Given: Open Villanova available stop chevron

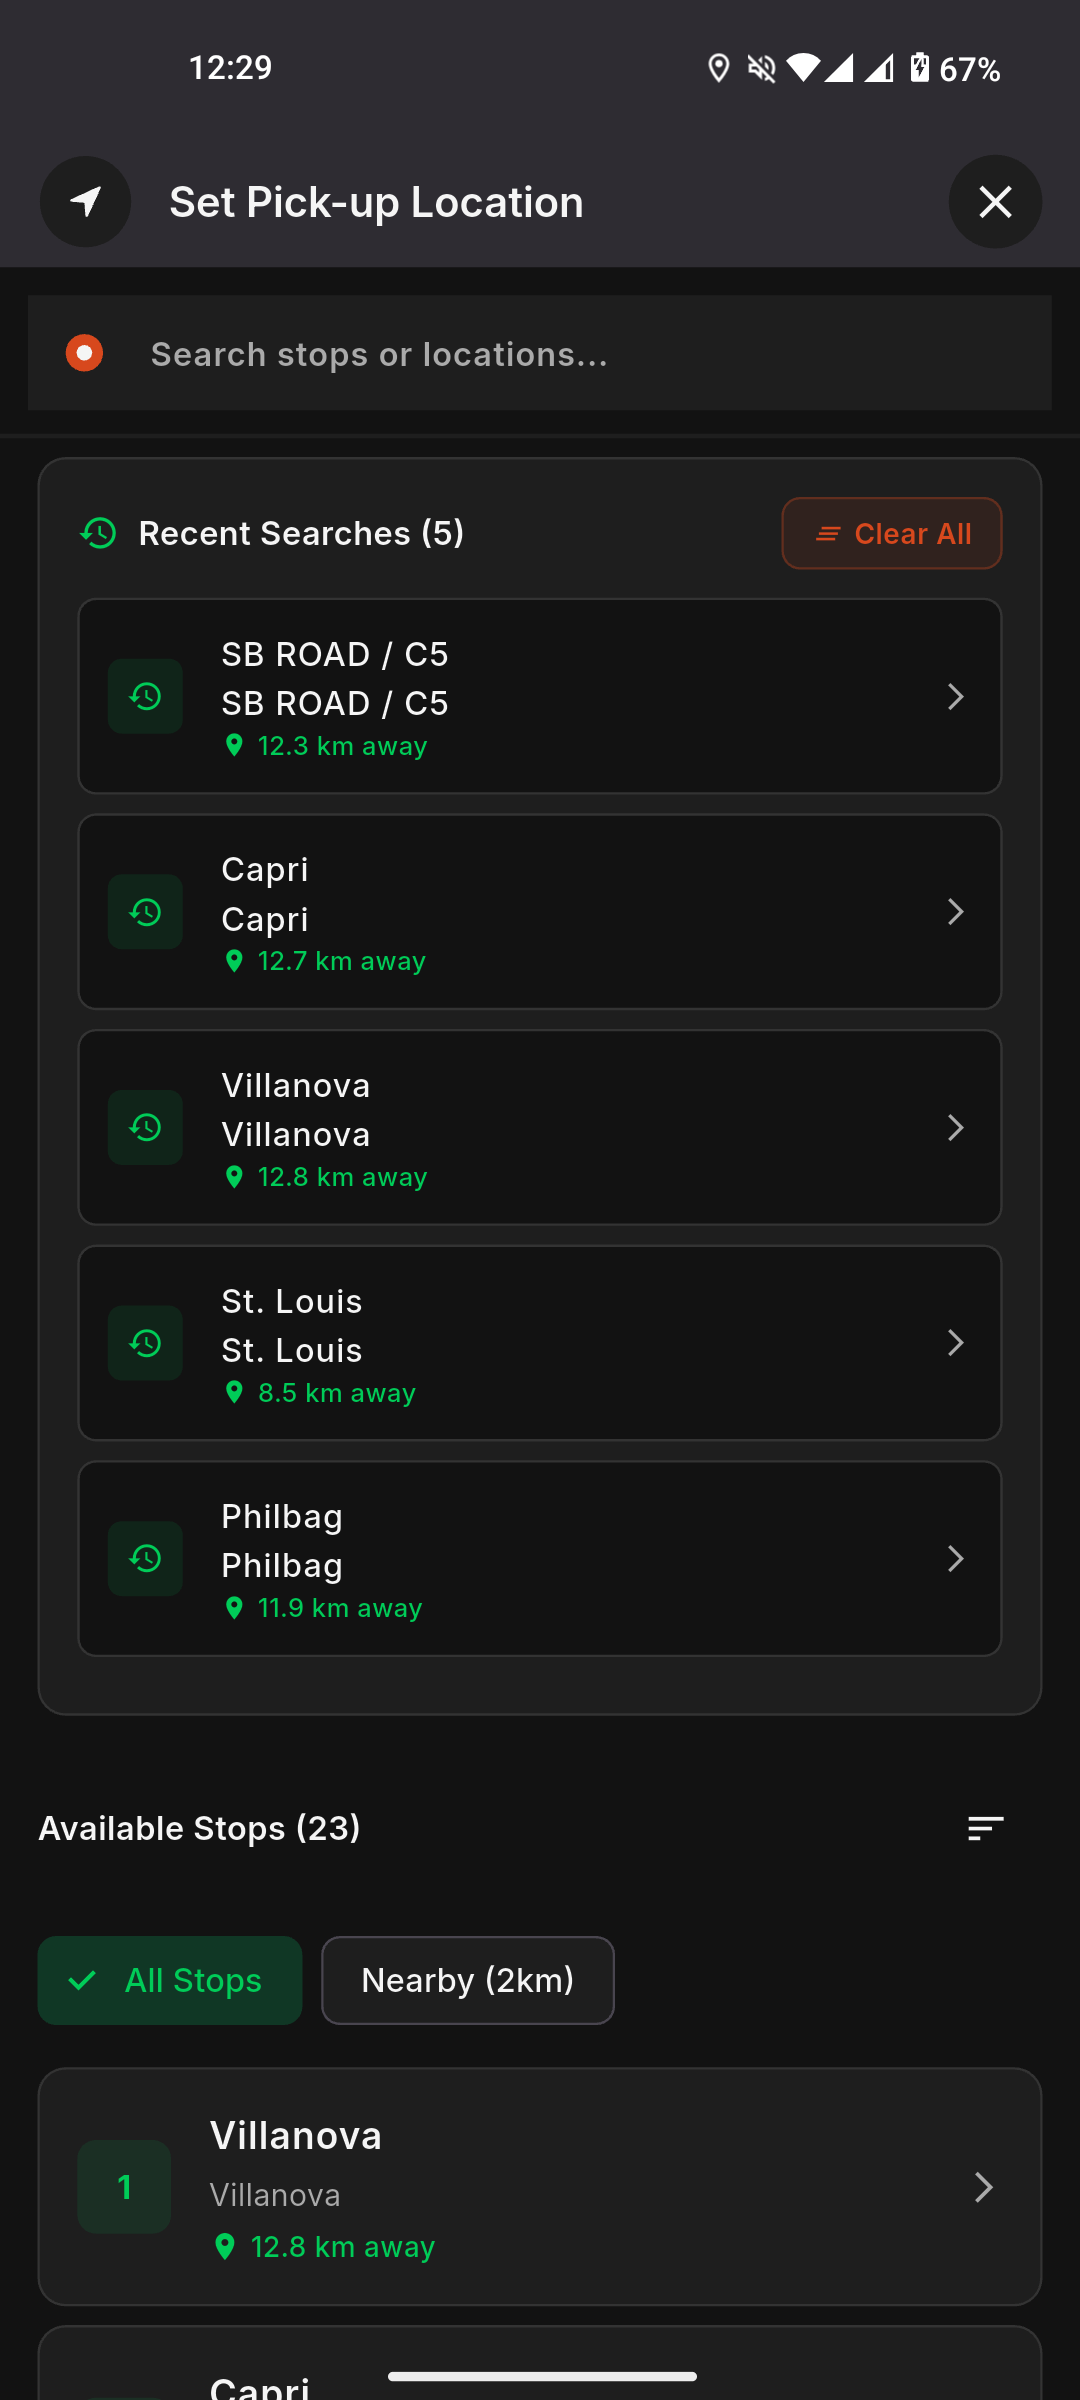Looking at the screenshot, I should (983, 2187).
